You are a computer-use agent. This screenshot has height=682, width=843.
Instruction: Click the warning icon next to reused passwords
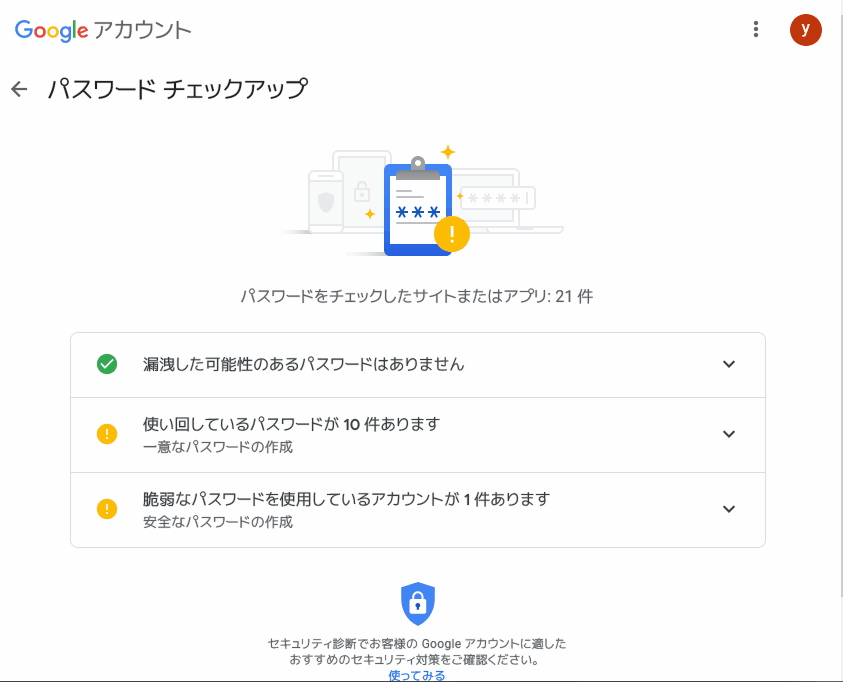[x=107, y=434]
